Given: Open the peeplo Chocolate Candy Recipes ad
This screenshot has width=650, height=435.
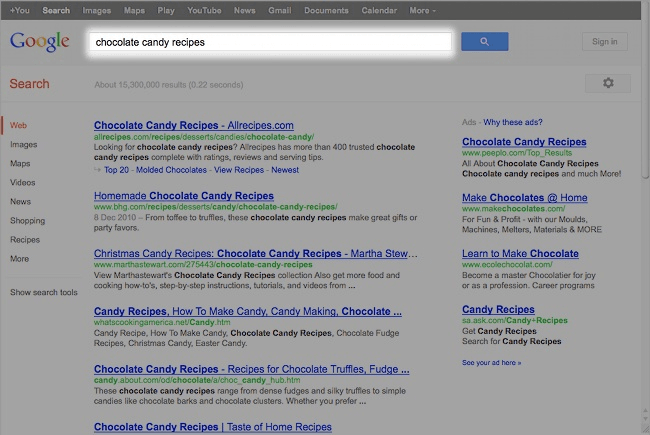Looking at the screenshot, I should (x=524, y=142).
